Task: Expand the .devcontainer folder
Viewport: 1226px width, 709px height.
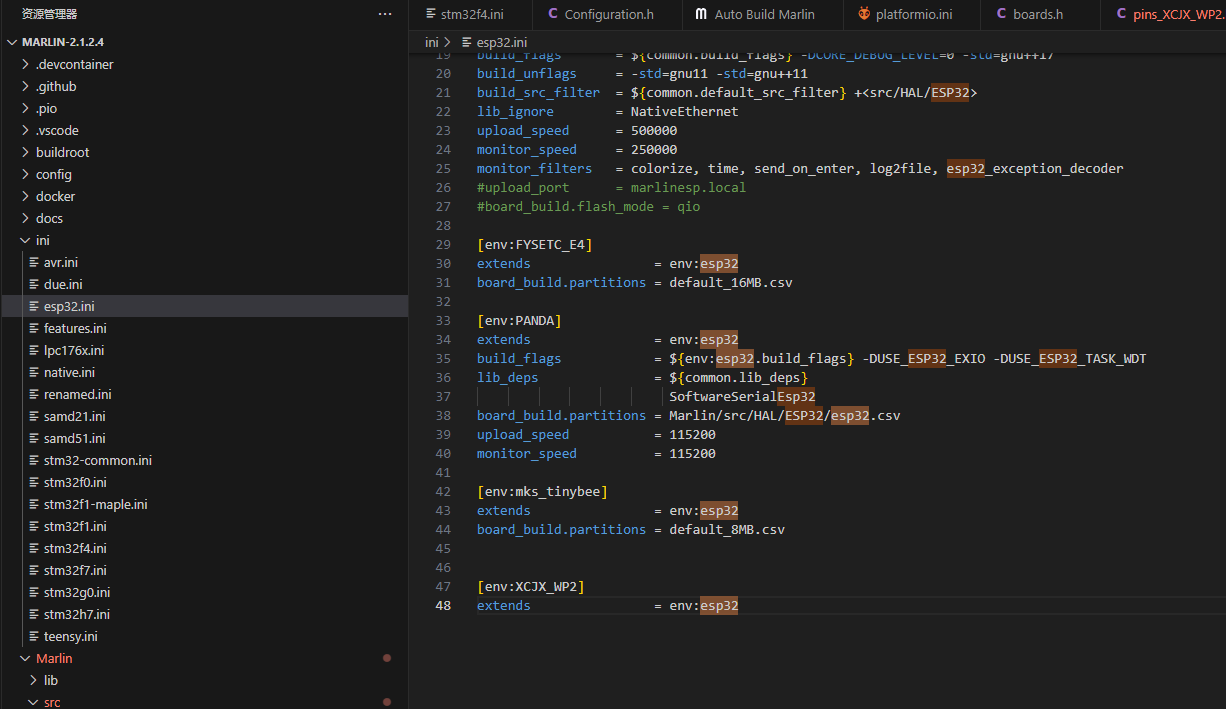Action: 204,64
